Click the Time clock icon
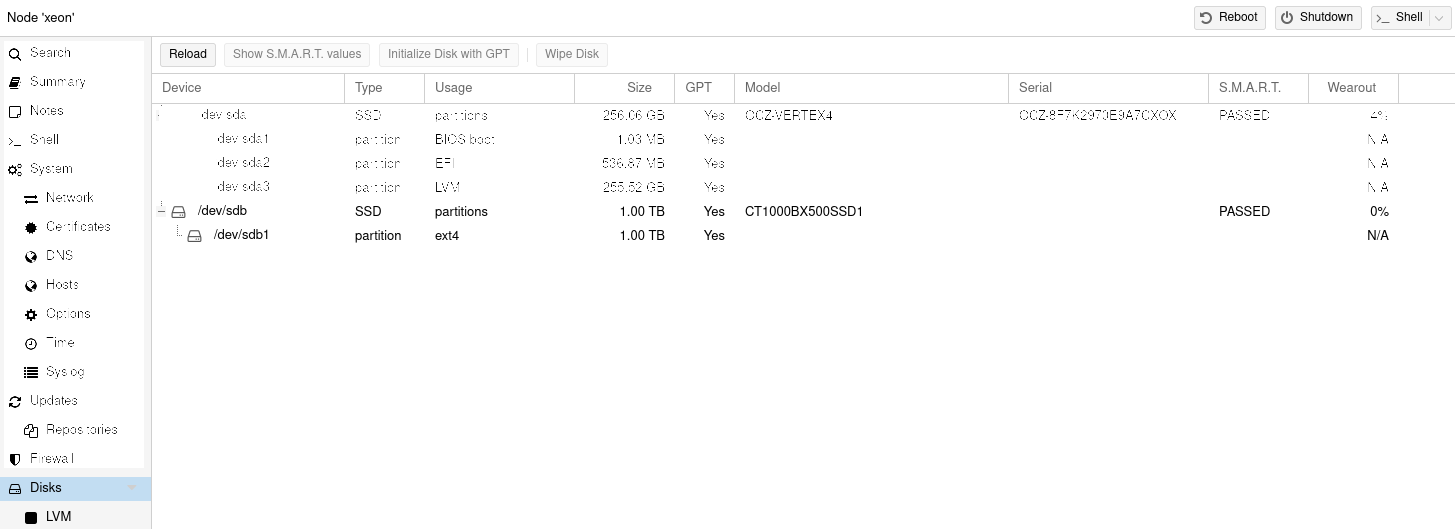 31,344
